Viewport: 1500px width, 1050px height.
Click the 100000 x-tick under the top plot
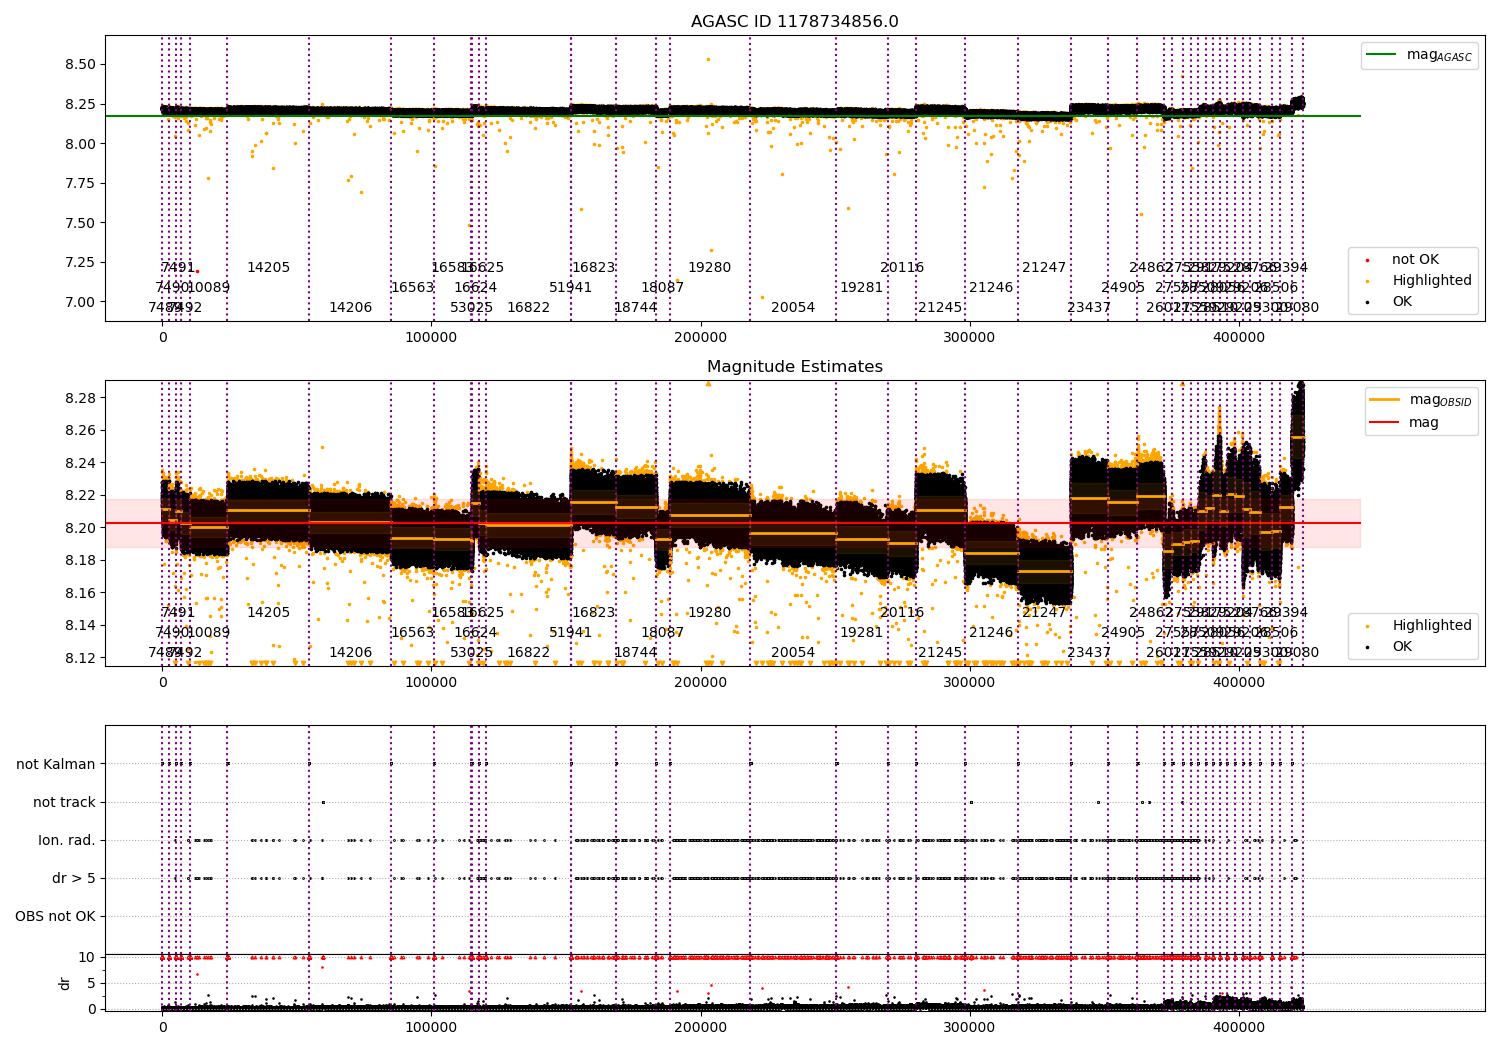tap(432, 338)
